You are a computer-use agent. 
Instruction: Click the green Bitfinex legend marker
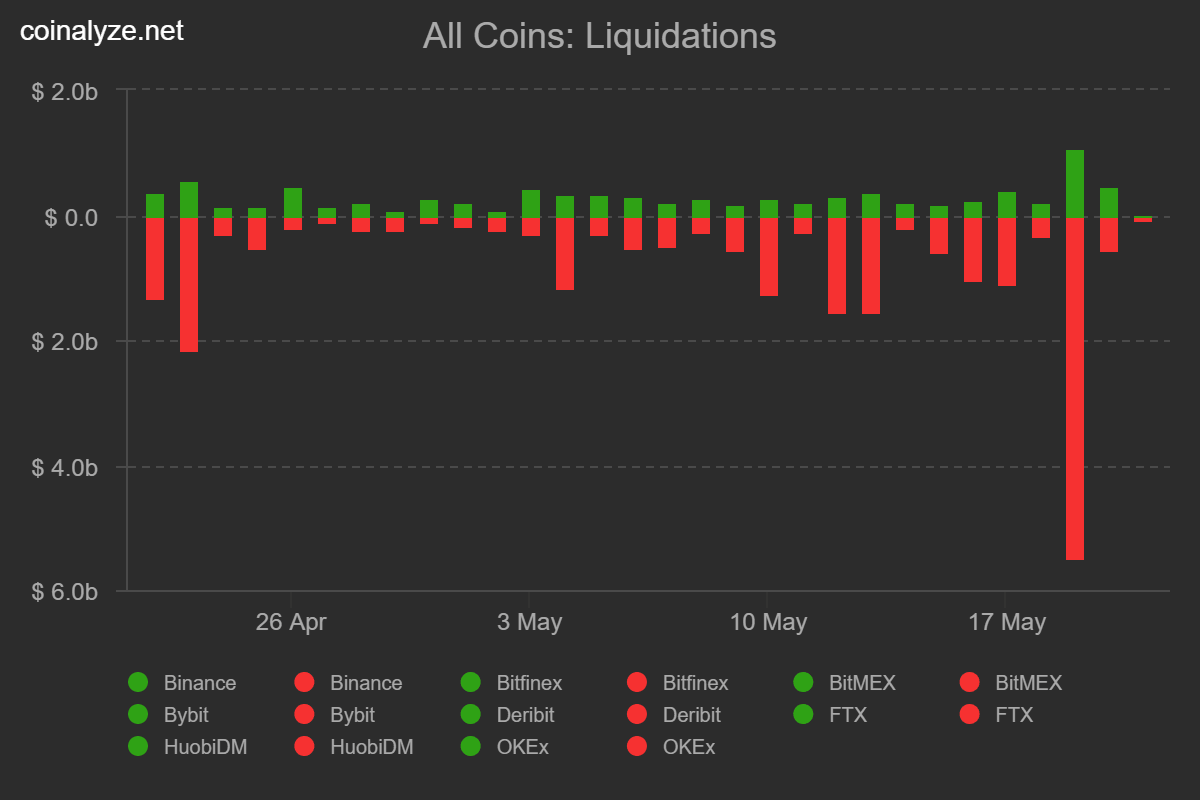click(x=471, y=683)
